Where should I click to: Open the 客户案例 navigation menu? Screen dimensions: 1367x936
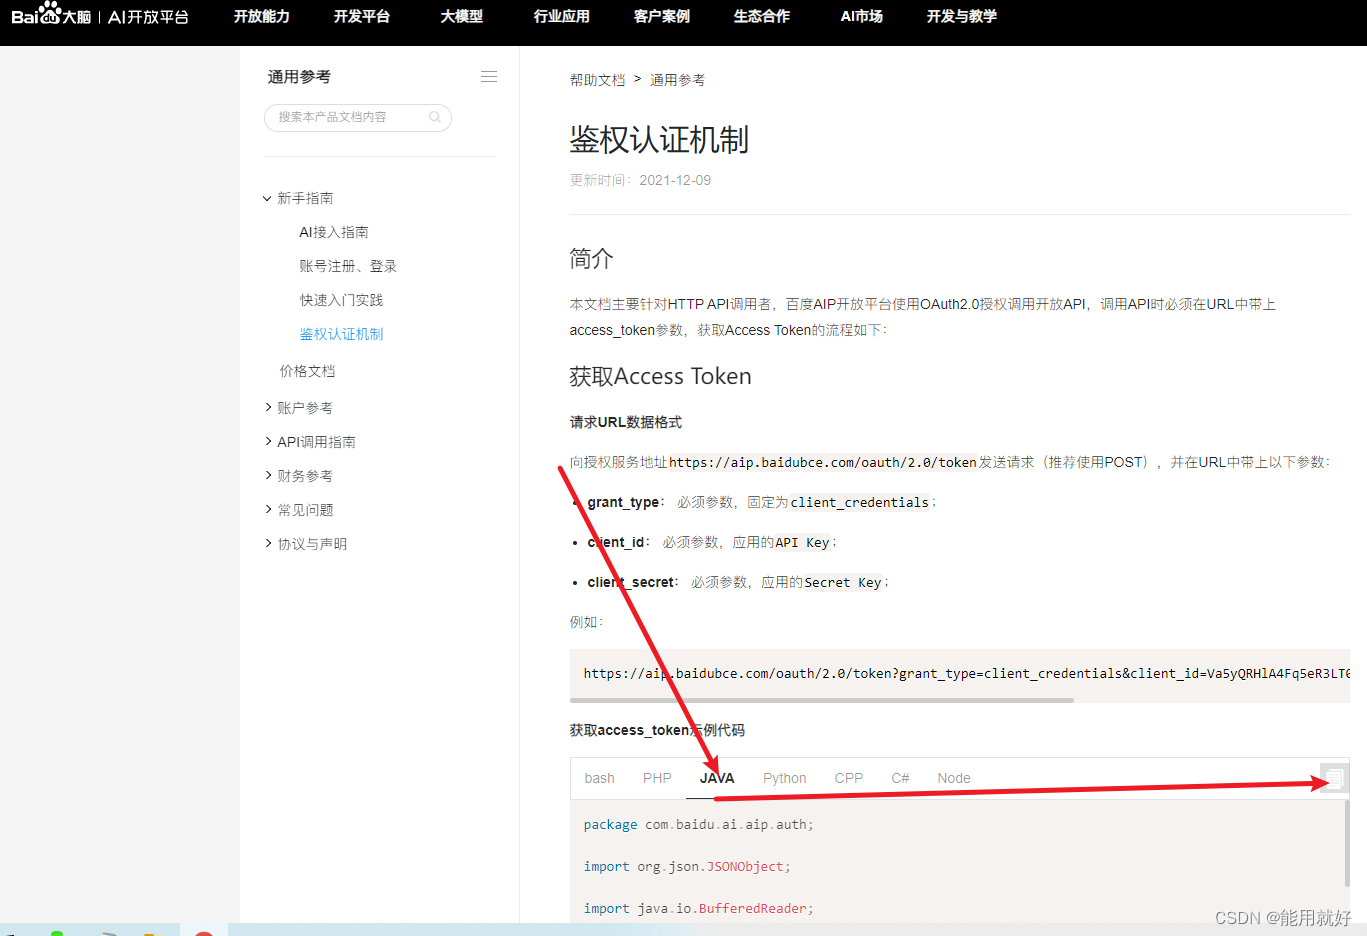tap(662, 16)
